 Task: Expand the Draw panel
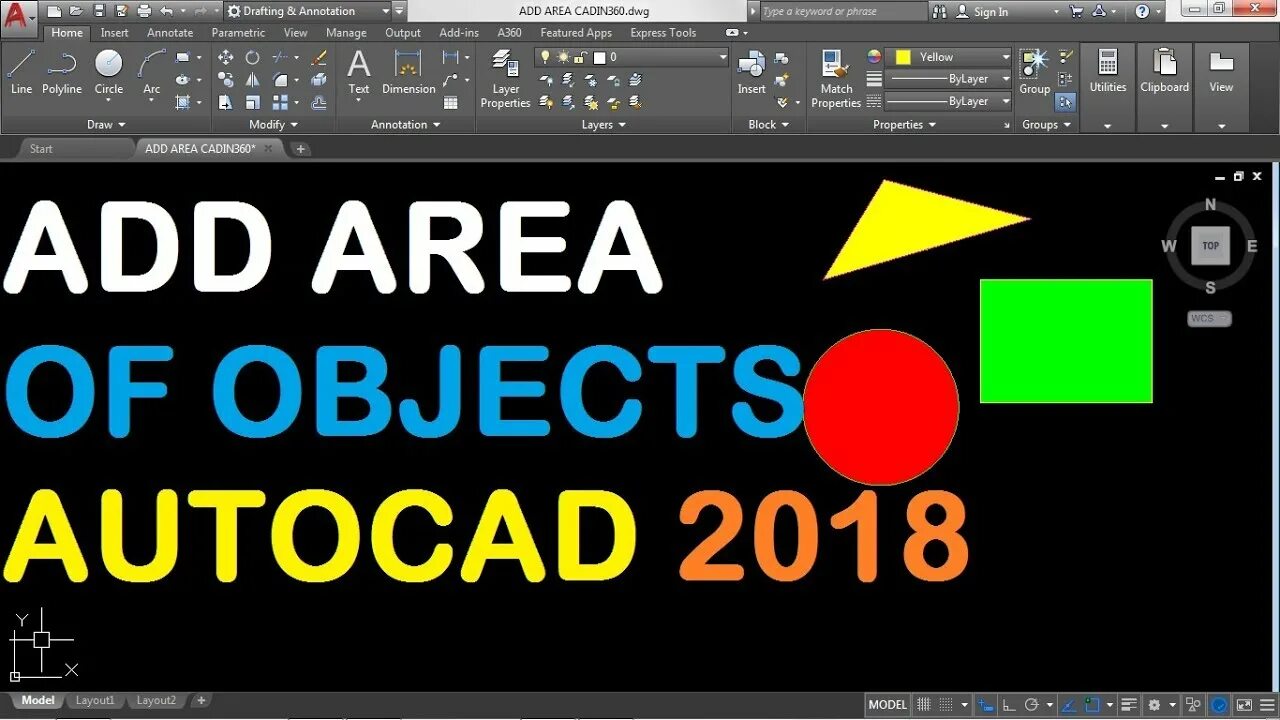[106, 124]
